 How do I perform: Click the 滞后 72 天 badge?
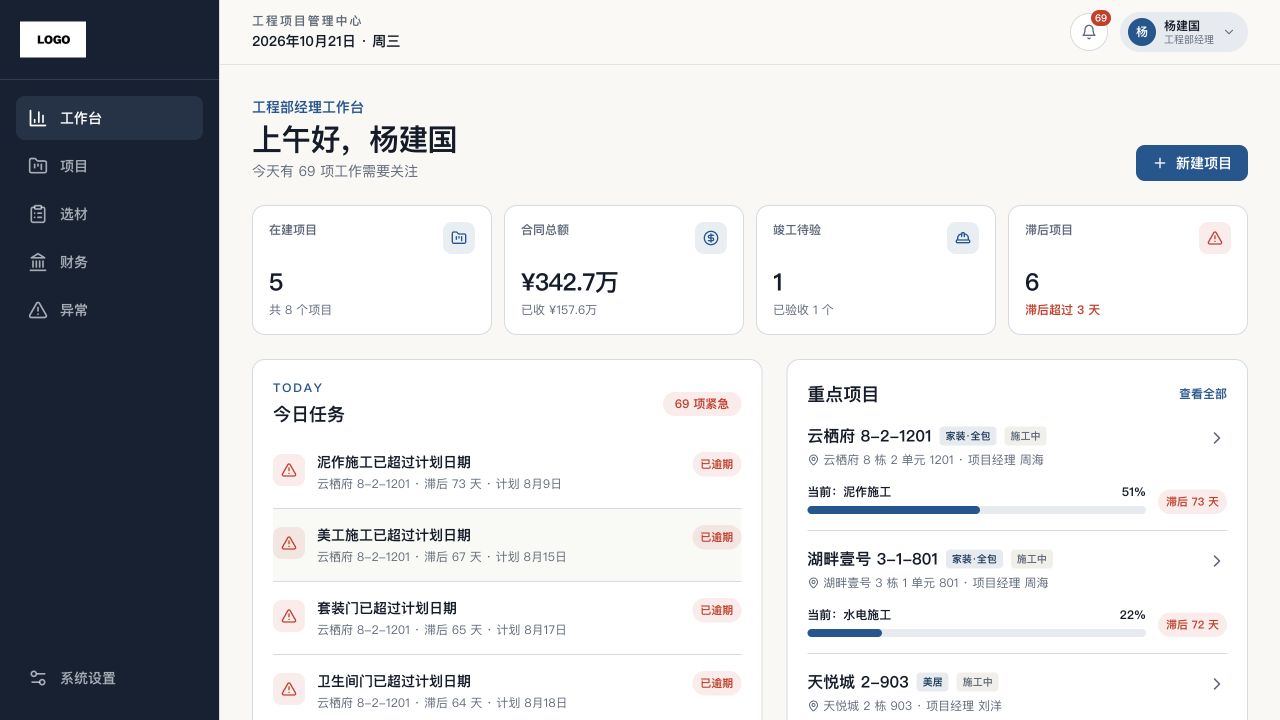1192,625
